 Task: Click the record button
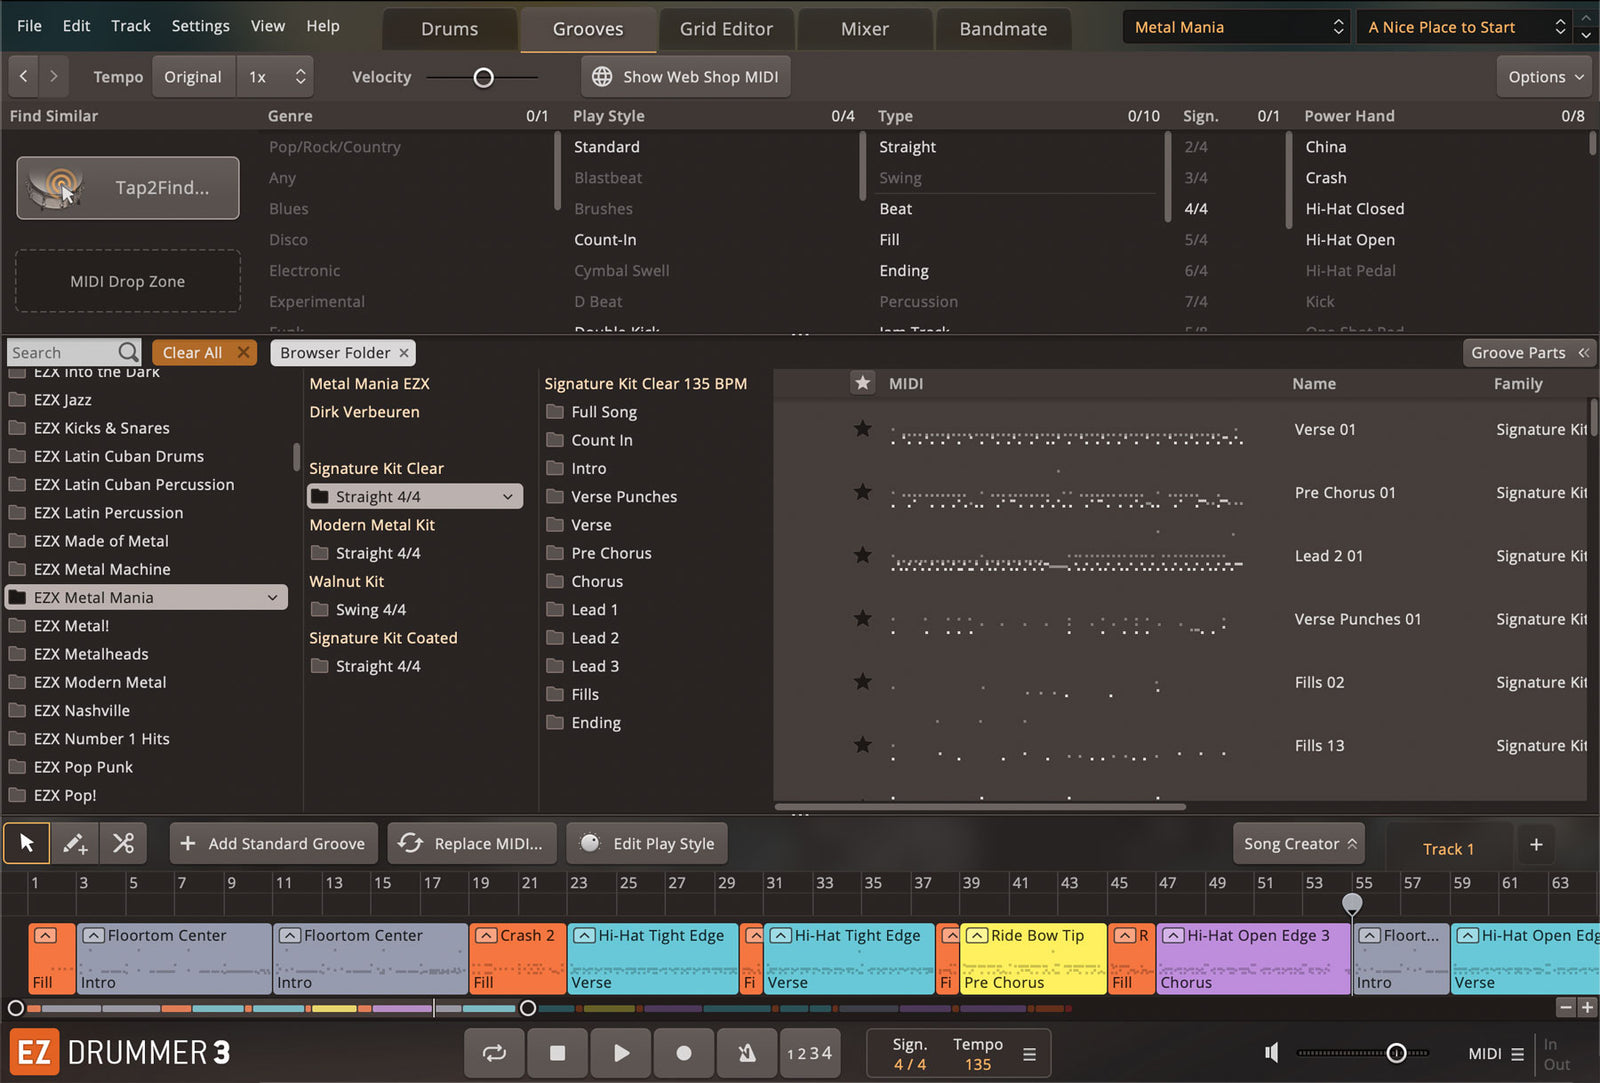coord(684,1053)
